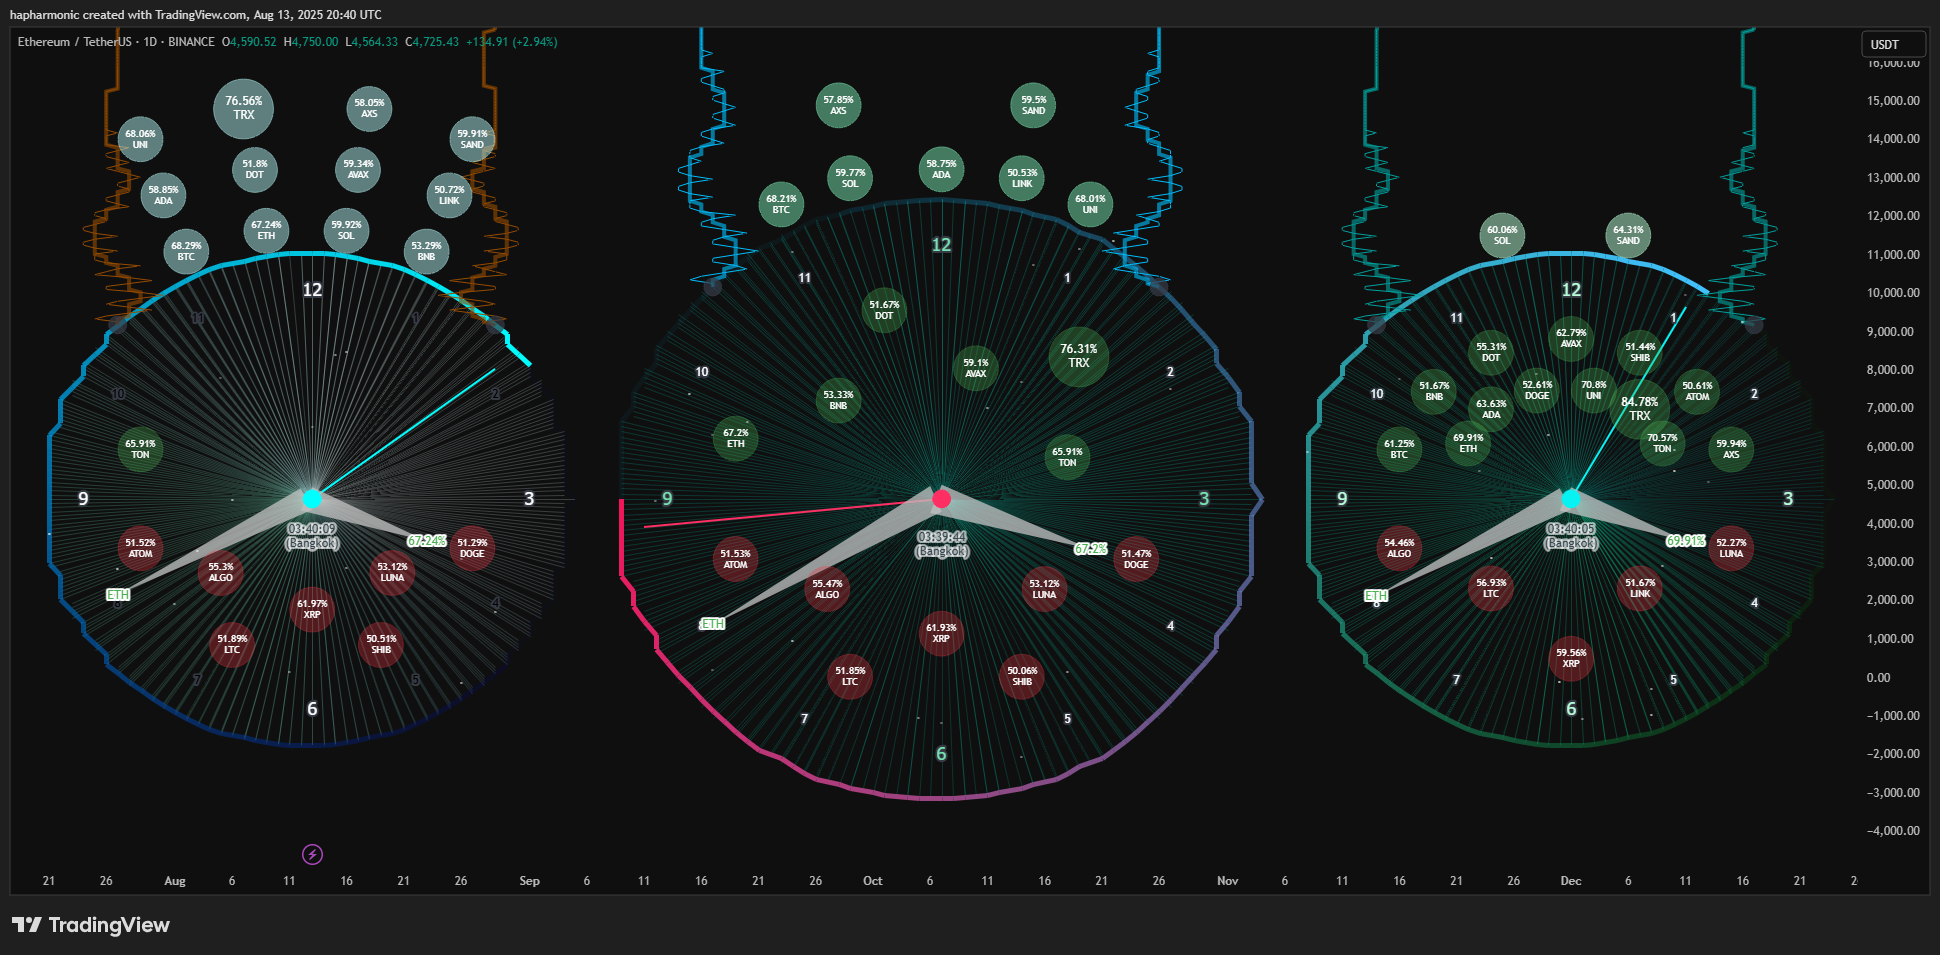Click the 61.25% BTC bubble
The width and height of the screenshot is (1940, 955).
1399,449
